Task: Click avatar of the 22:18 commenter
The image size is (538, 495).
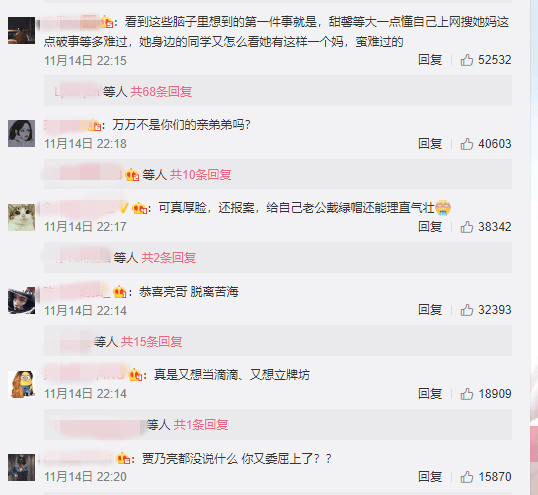Action: pyautogui.click(x=21, y=133)
